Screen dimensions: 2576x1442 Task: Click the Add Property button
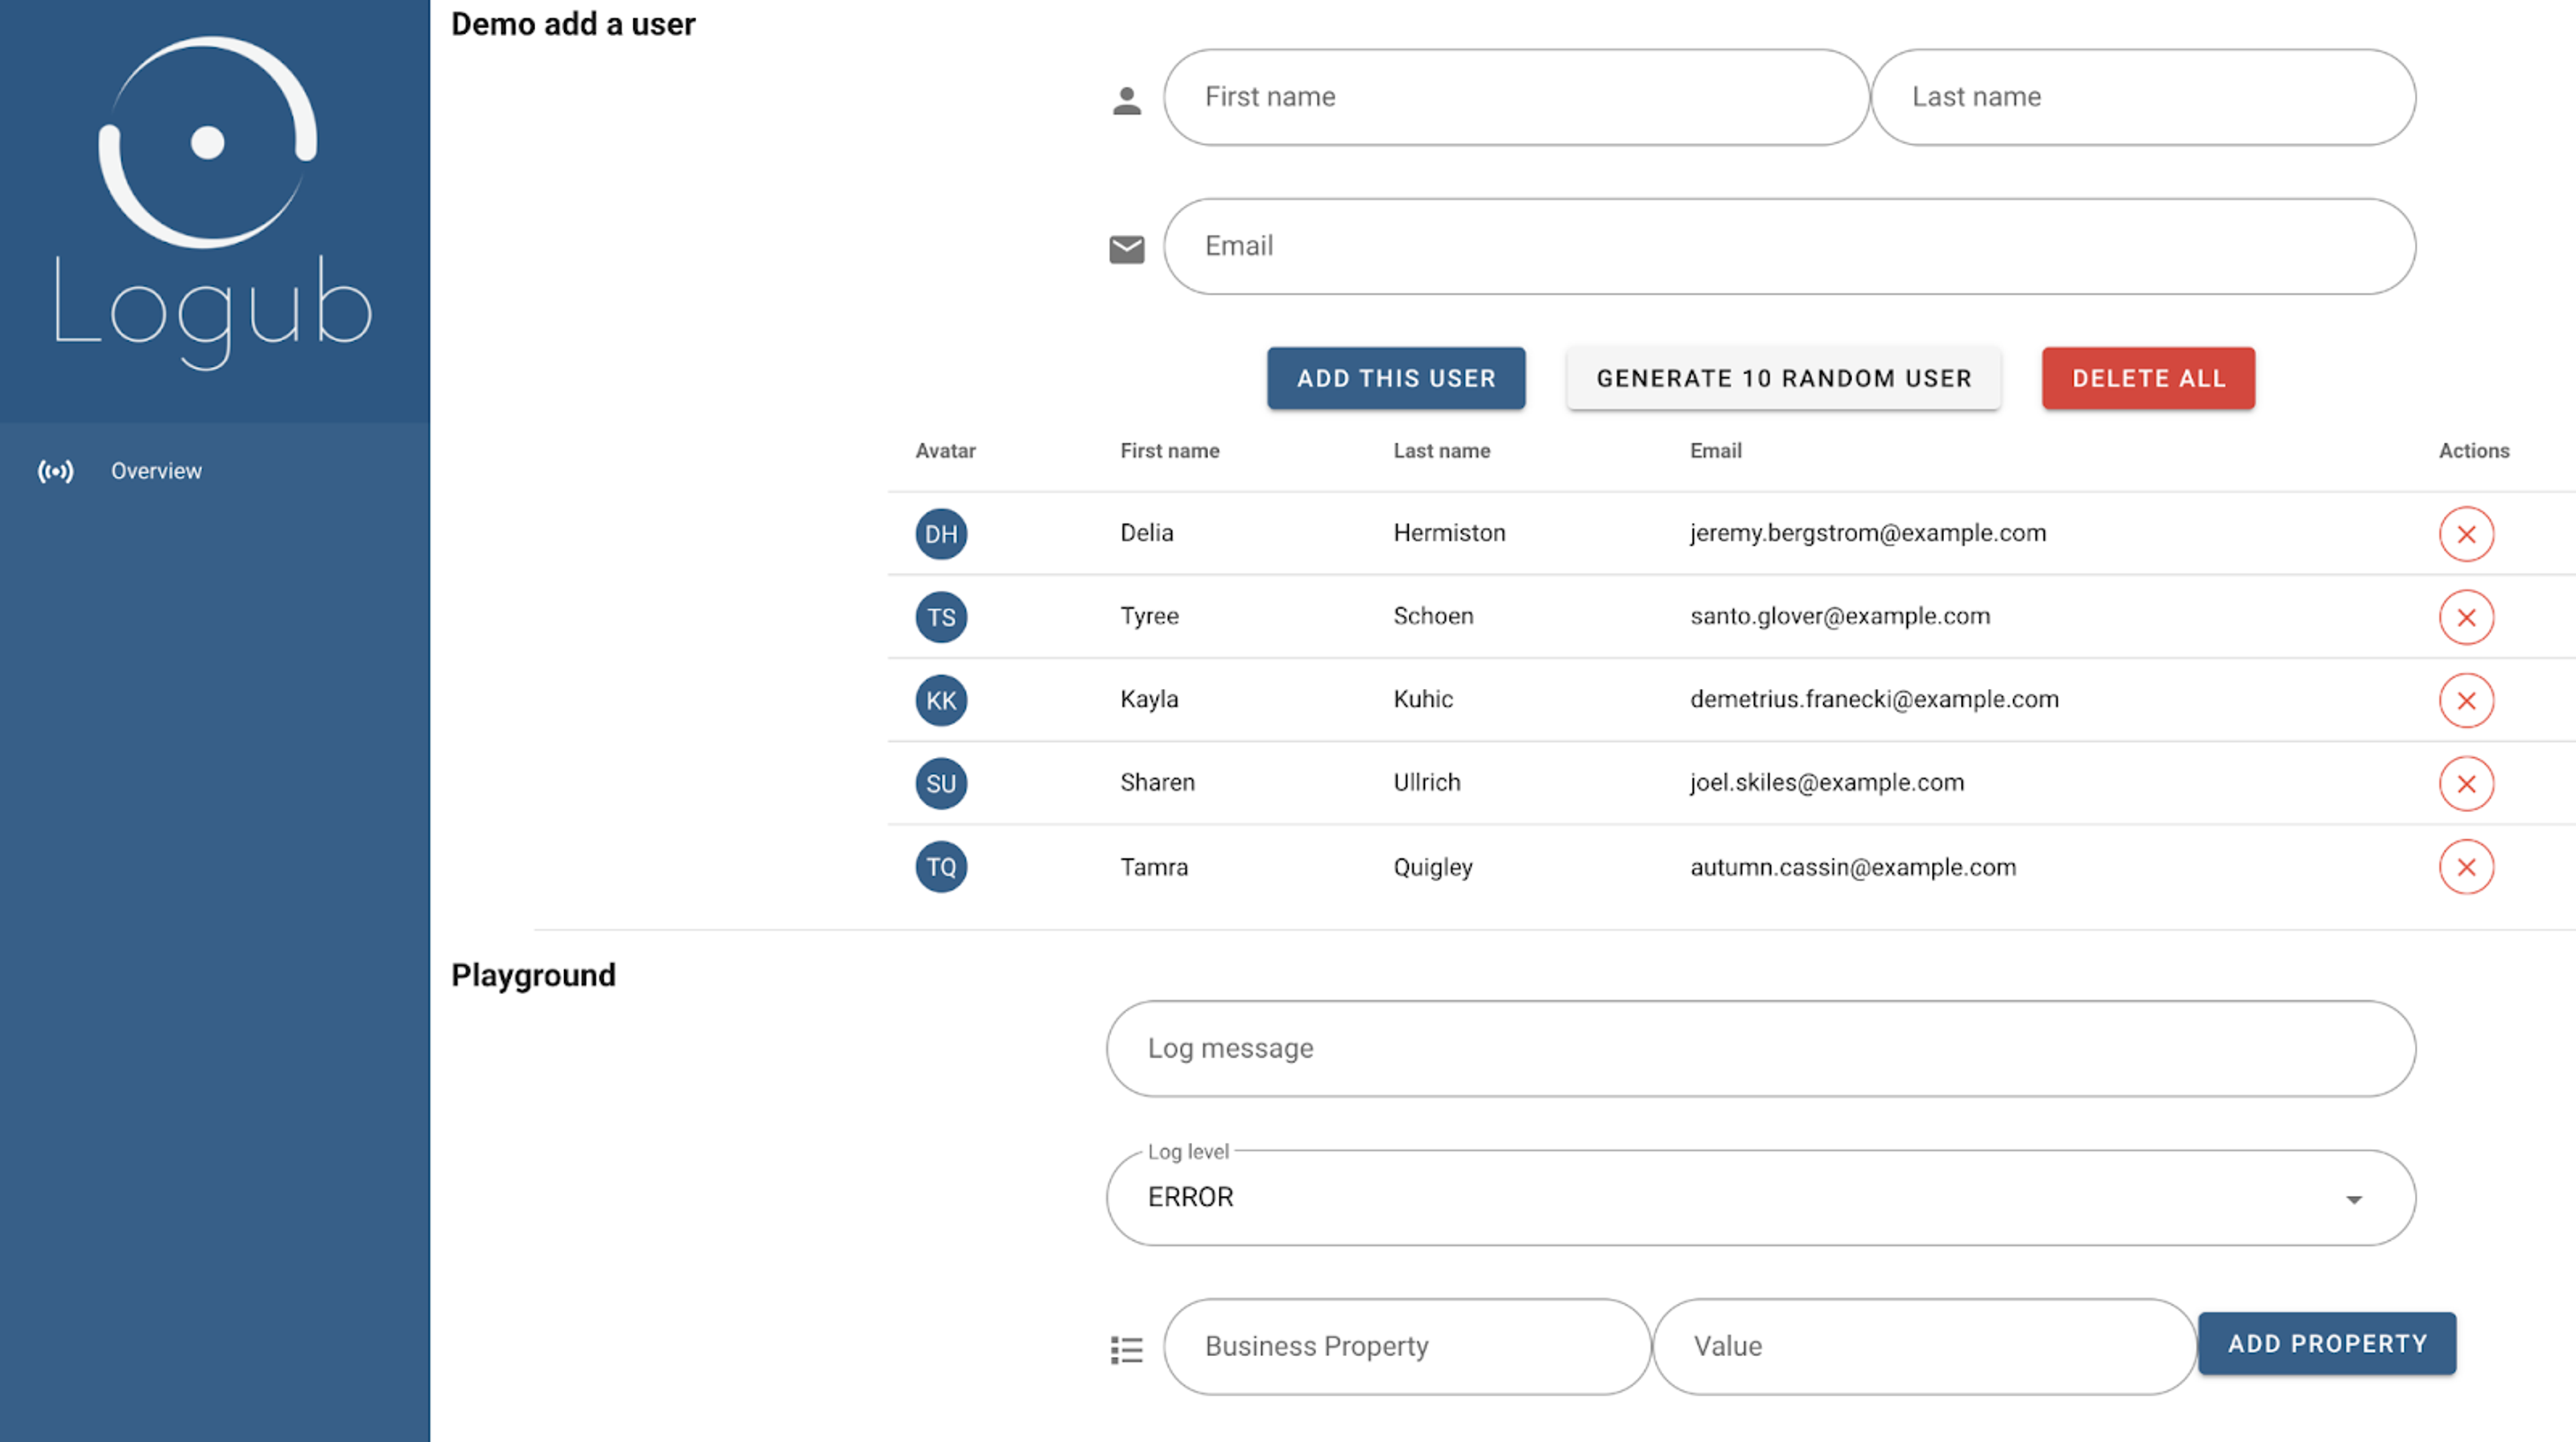[2326, 1343]
